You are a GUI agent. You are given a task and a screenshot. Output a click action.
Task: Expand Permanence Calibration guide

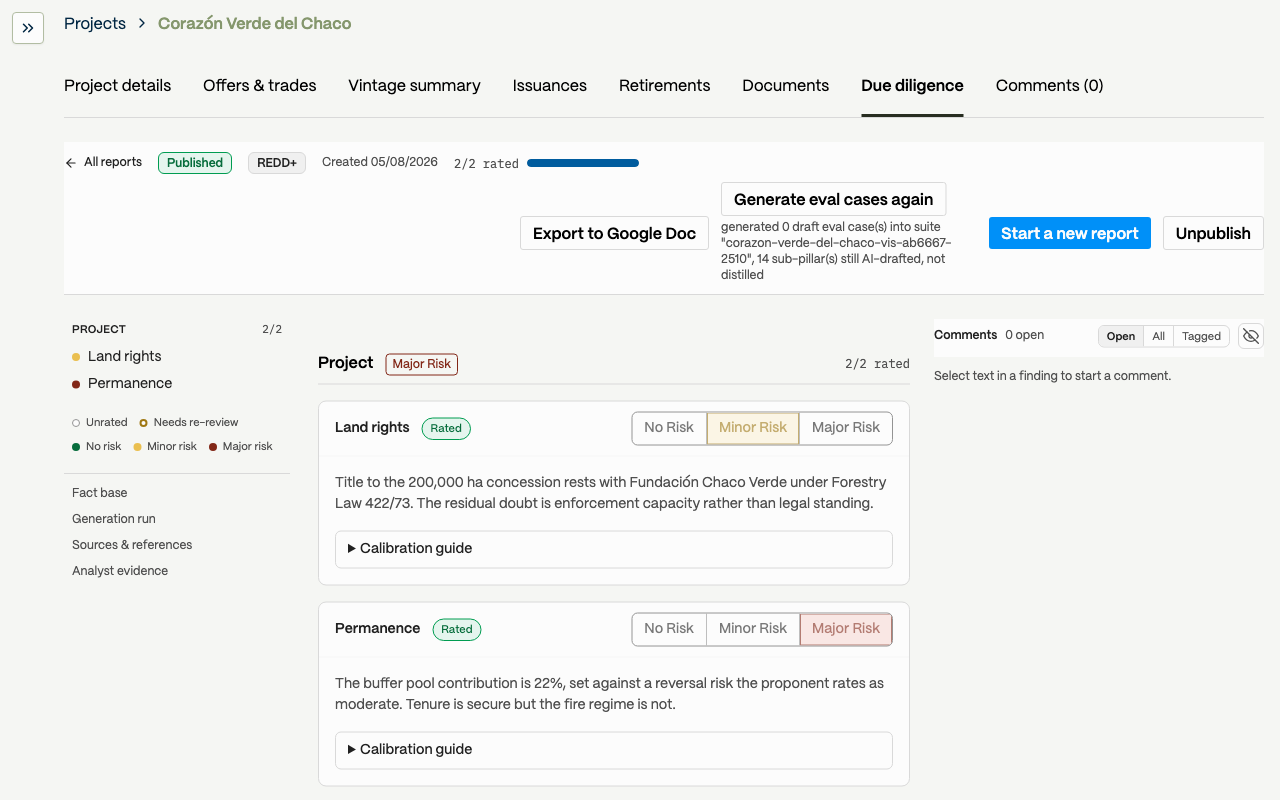(x=614, y=750)
